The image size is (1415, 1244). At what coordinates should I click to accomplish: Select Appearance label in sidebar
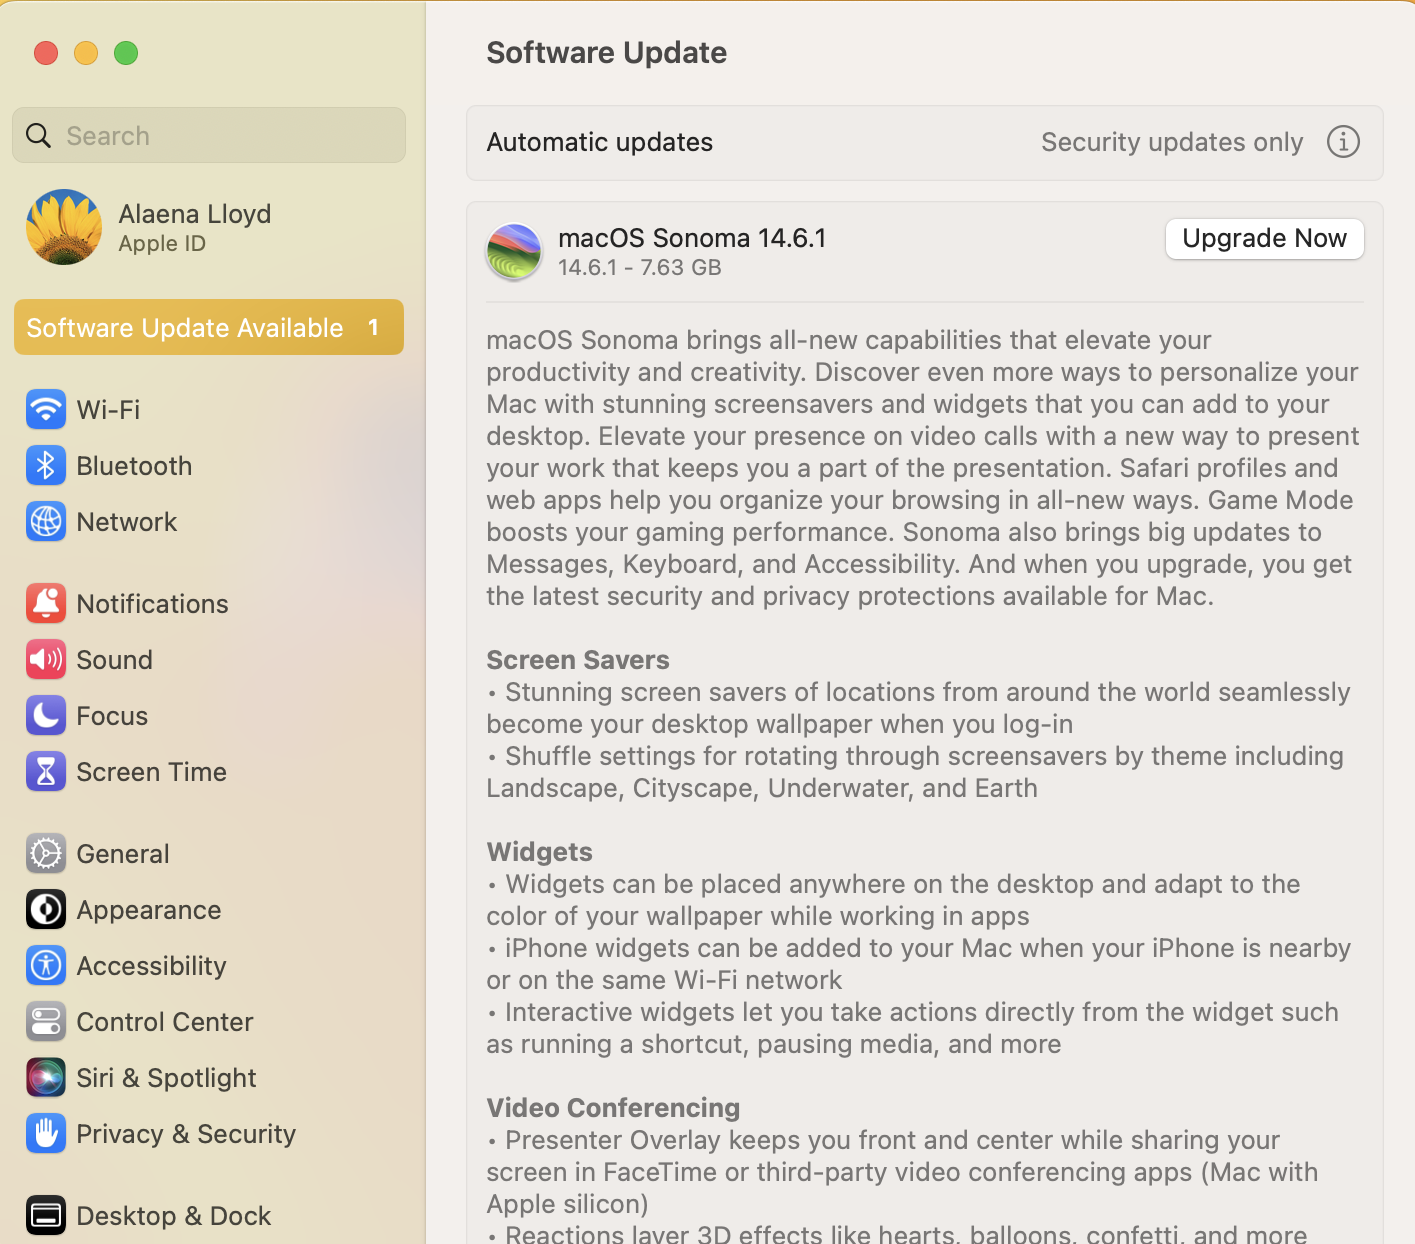point(149,910)
